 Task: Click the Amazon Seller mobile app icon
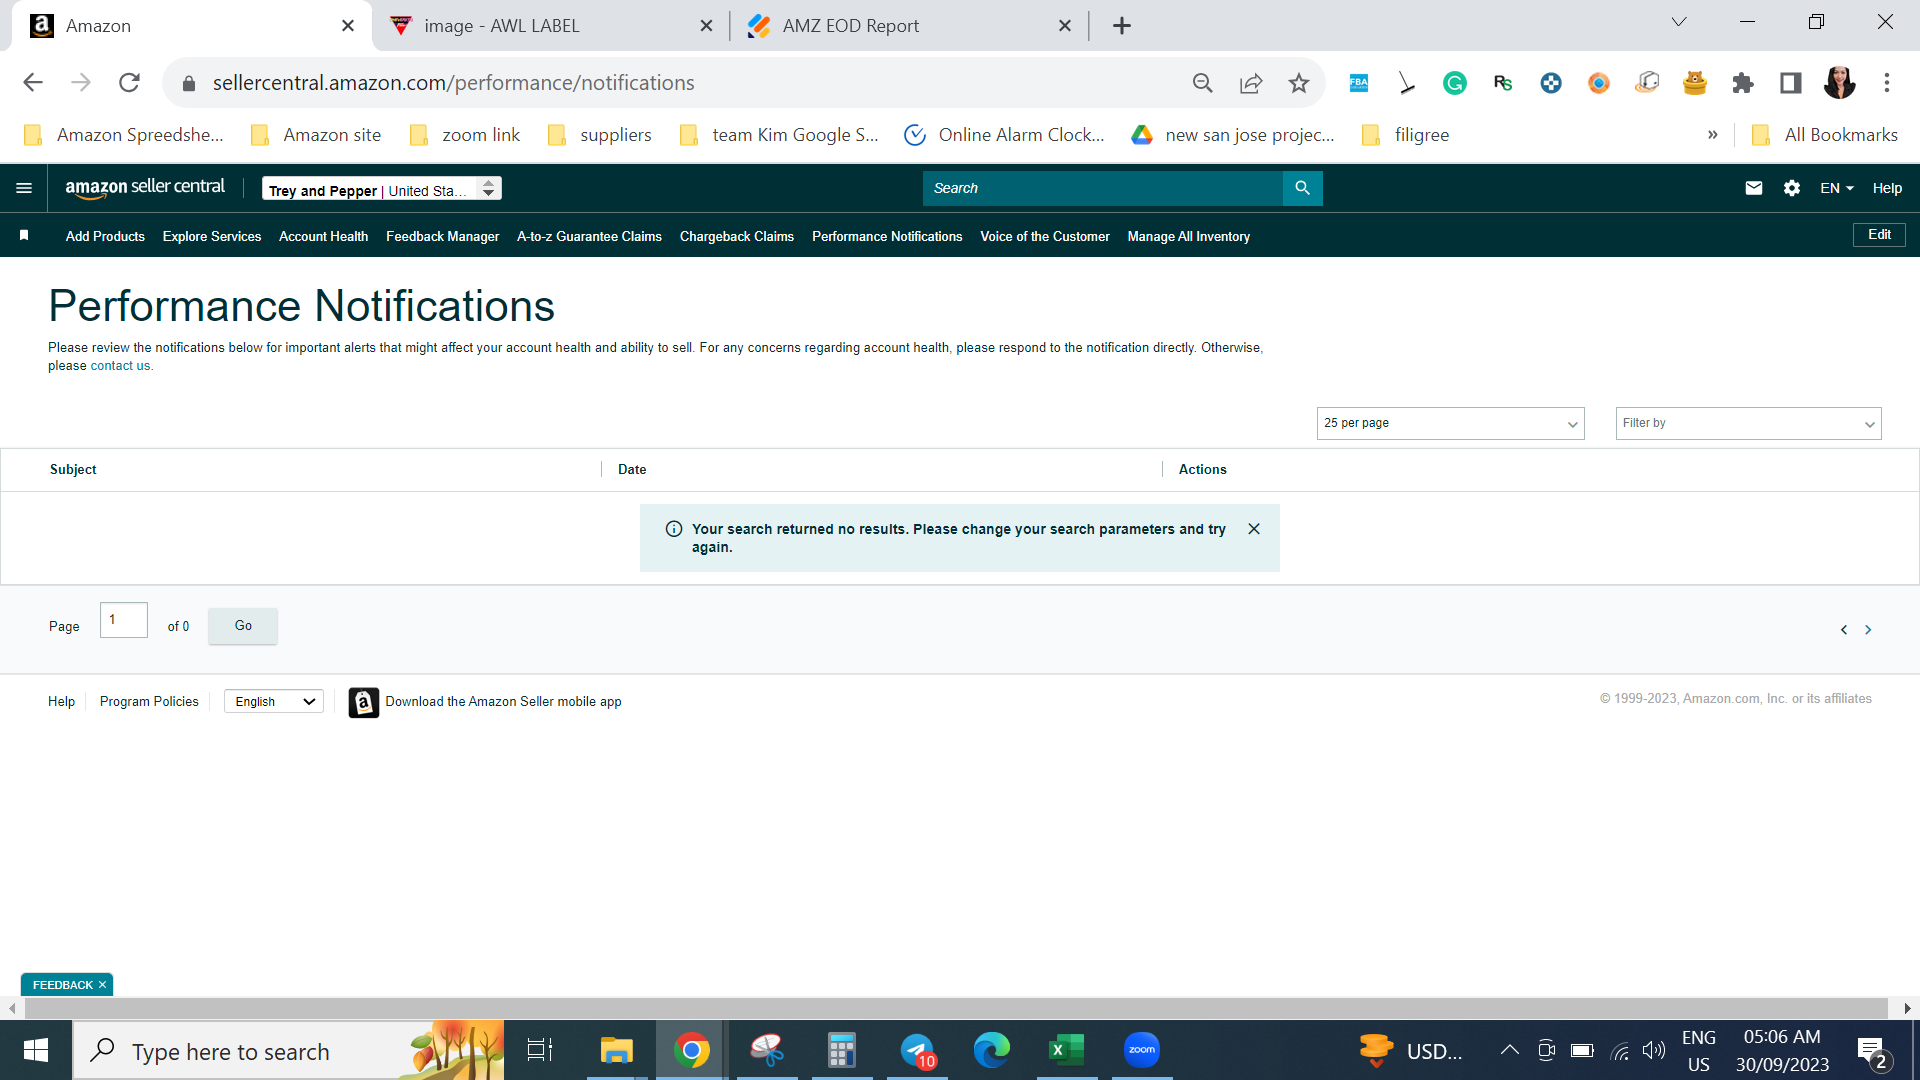(x=364, y=702)
